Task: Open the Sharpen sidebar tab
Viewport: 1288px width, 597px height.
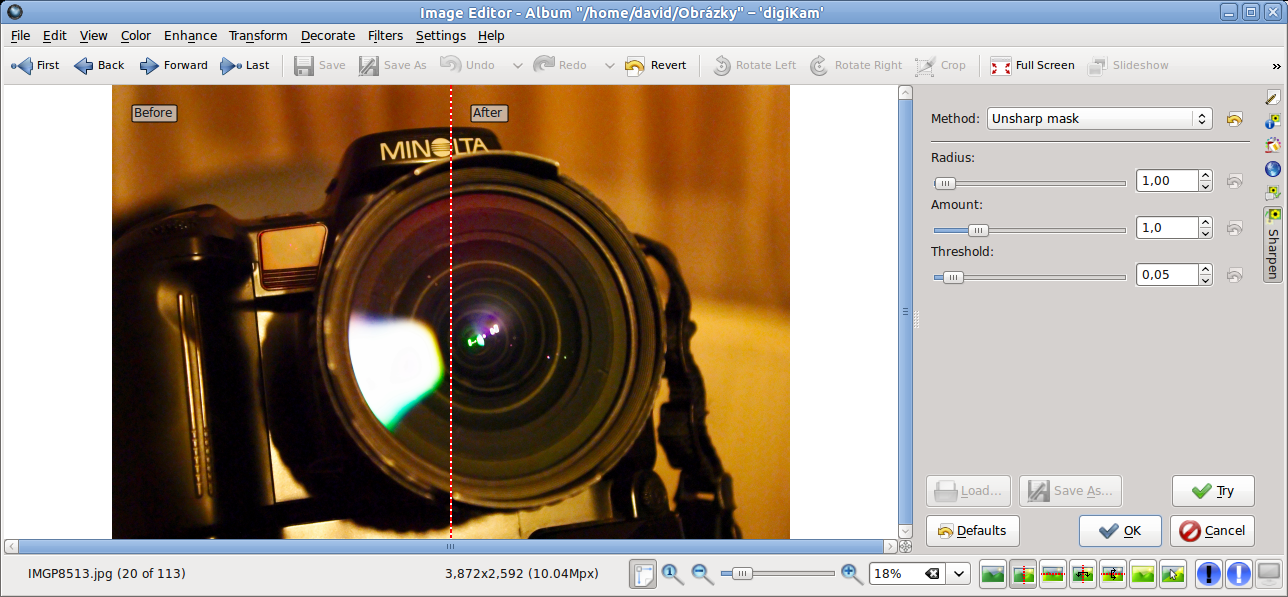Action: tap(1273, 245)
